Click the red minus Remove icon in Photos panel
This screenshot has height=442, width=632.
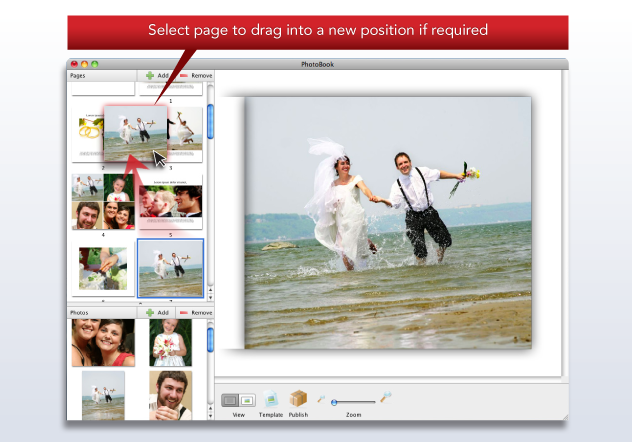tap(183, 312)
